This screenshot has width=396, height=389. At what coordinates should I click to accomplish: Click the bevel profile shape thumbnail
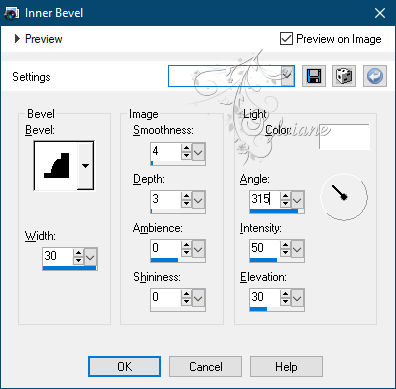pyautogui.click(x=56, y=165)
